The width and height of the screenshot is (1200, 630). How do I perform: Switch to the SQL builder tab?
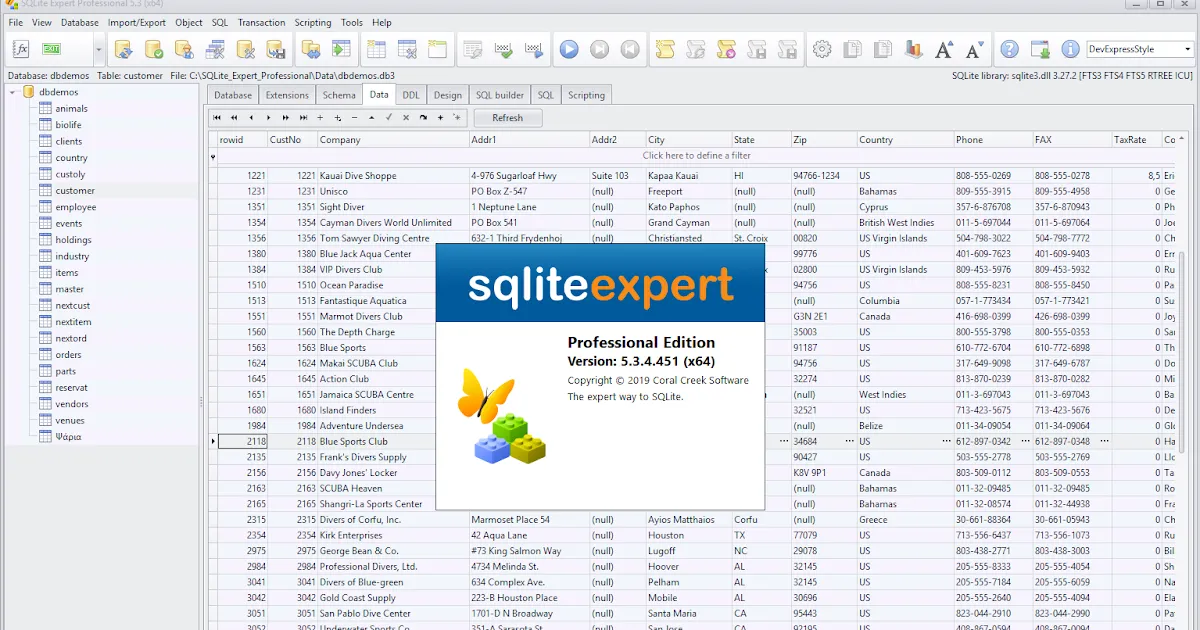pyautogui.click(x=499, y=95)
